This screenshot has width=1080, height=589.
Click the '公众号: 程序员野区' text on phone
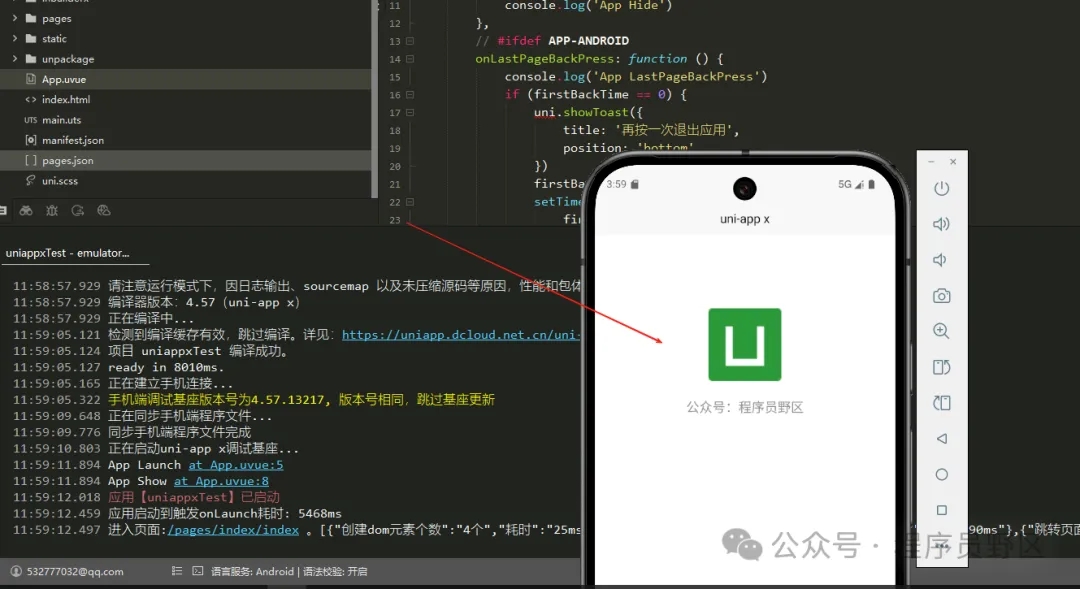[x=745, y=407]
